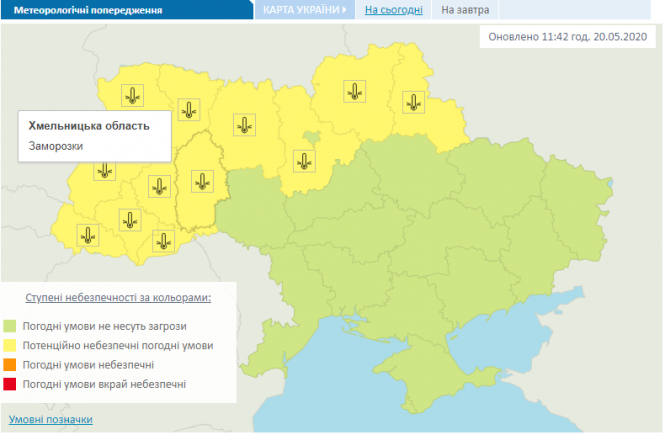665x435 pixels.
Task: Click the Заморозки text in tooltip
Action: click(x=56, y=146)
